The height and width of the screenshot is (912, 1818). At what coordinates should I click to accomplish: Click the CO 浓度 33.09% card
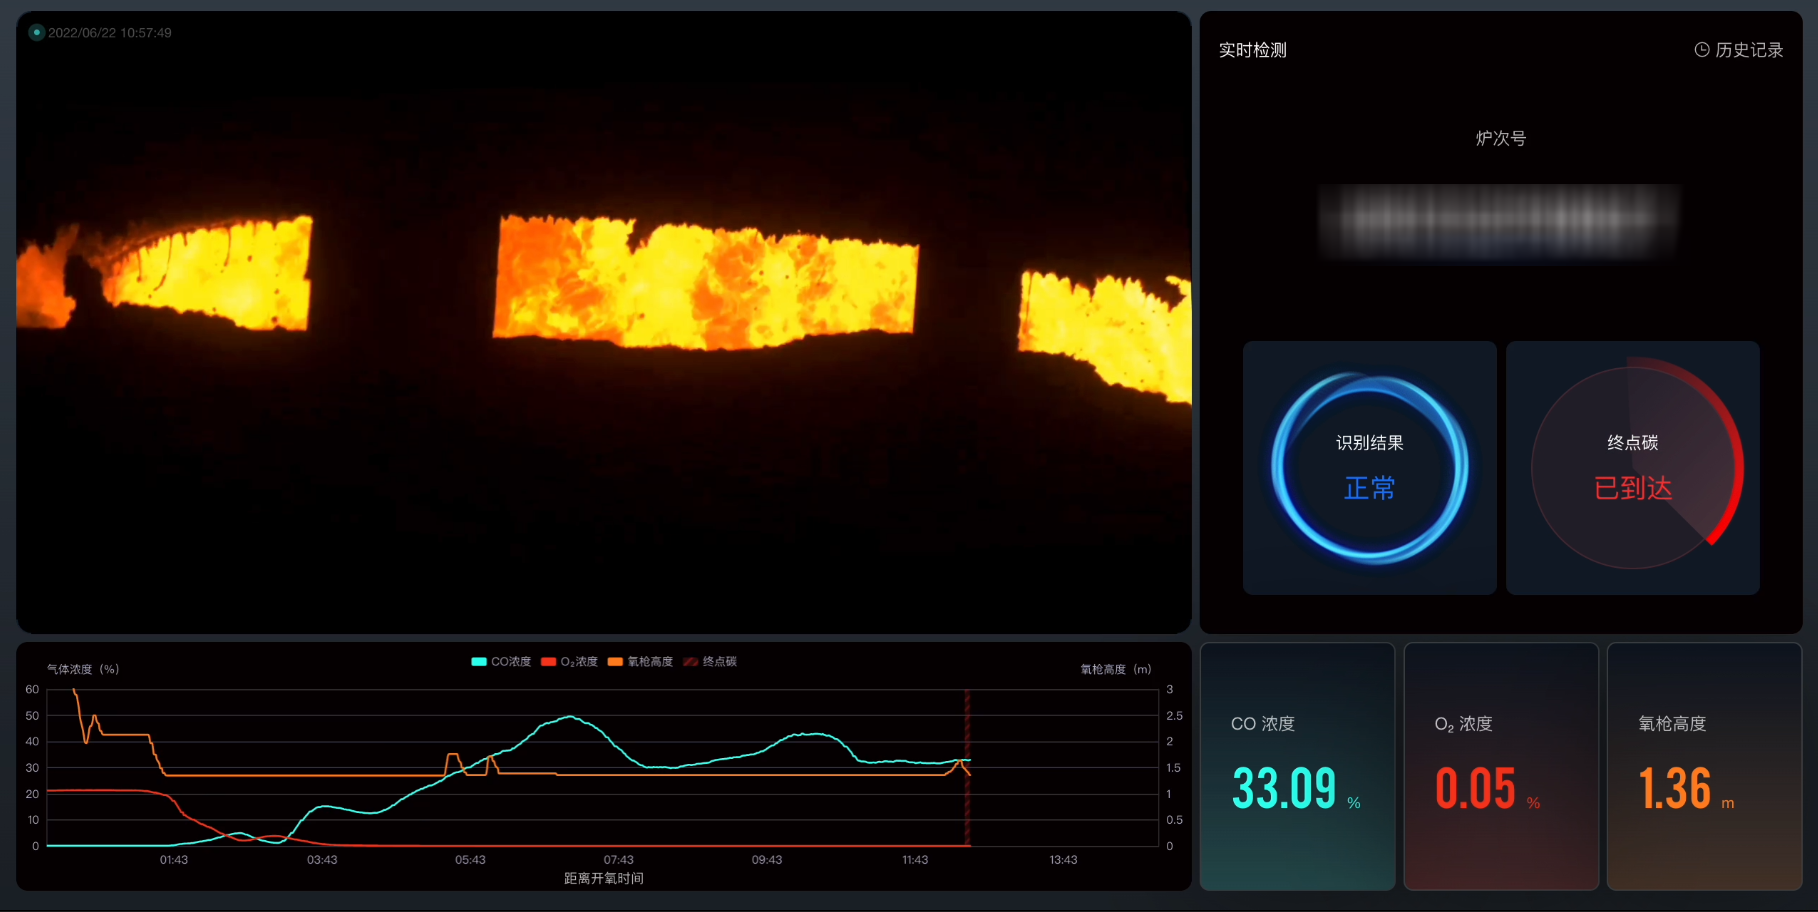(1297, 767)
